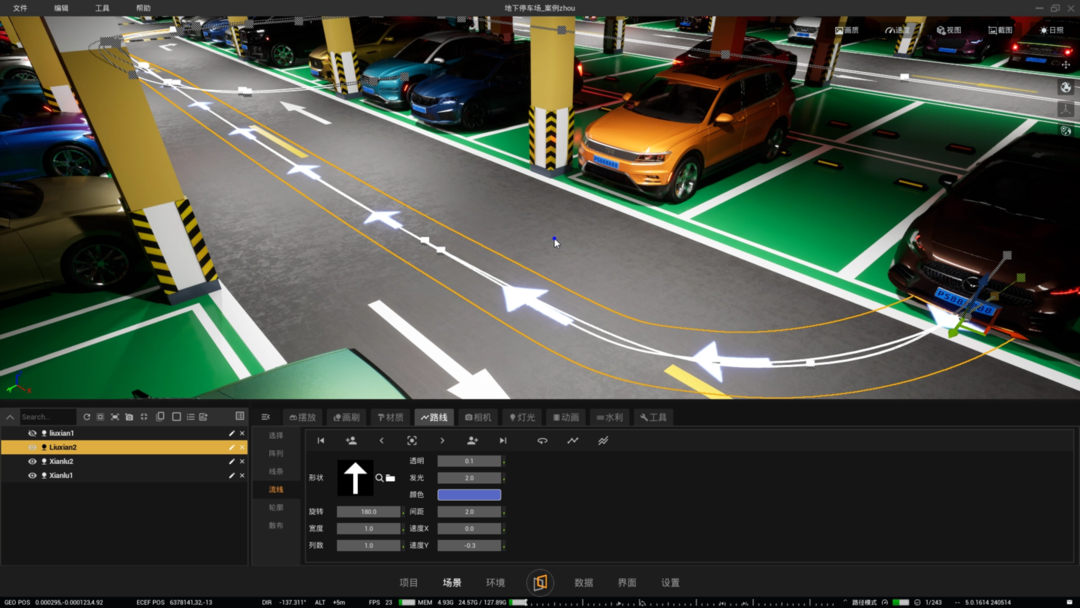Viewport: 1080px width, 608px height.
Task: Toggle visibility of liuxian1 layer
Action: tap(32, 434)
